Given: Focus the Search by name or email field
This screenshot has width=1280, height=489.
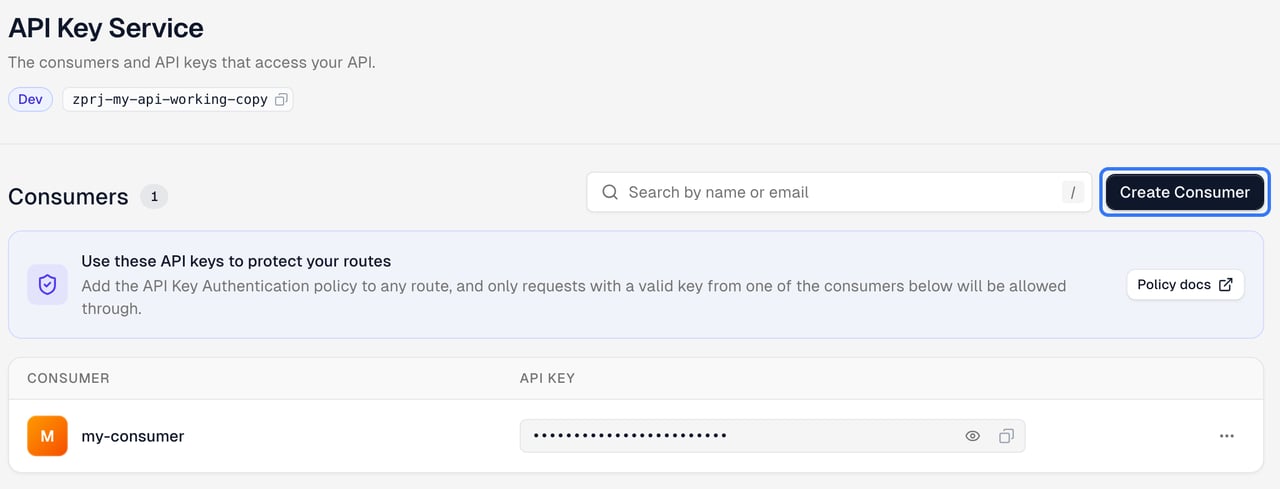Looking at the screenshot, I should 837,192.
